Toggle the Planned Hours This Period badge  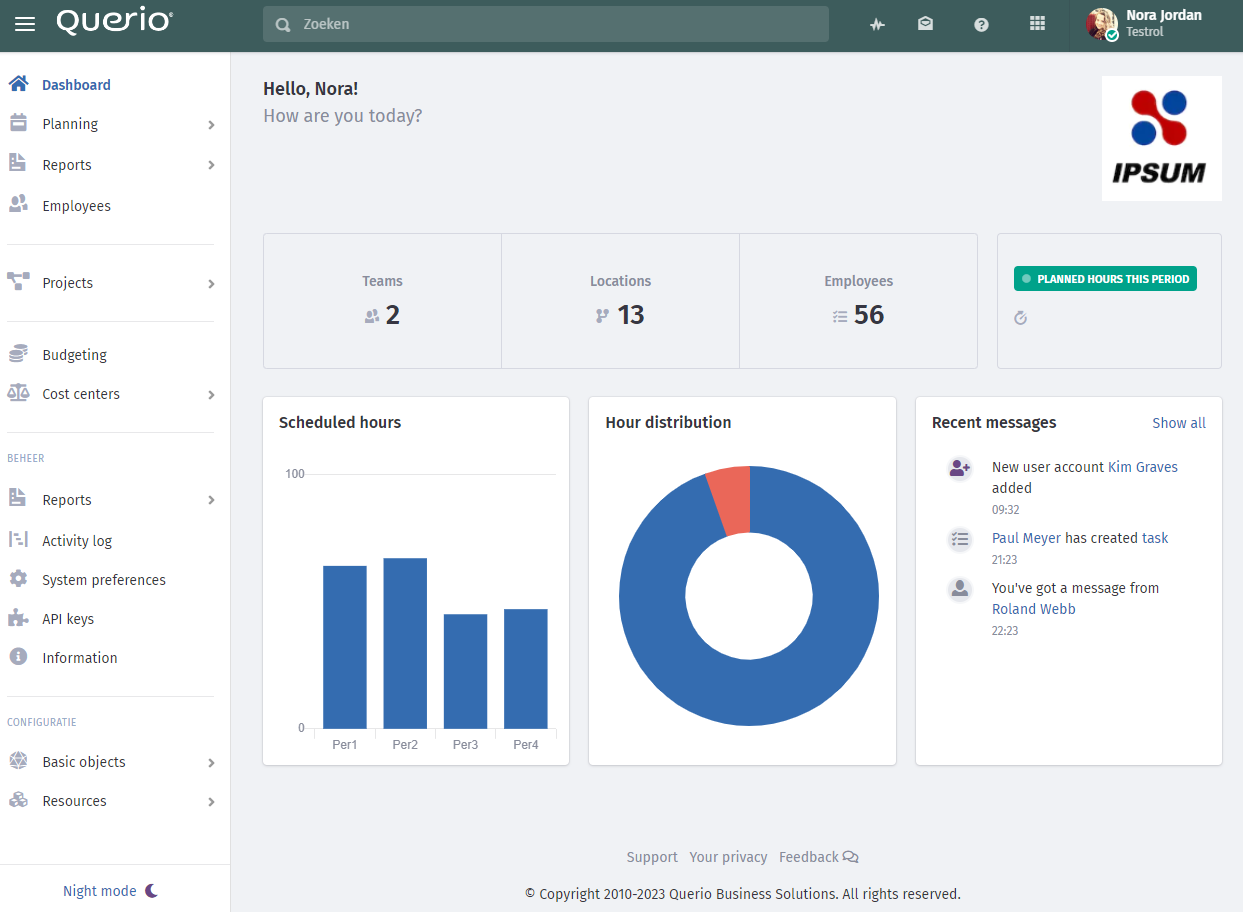point(1105,279)
